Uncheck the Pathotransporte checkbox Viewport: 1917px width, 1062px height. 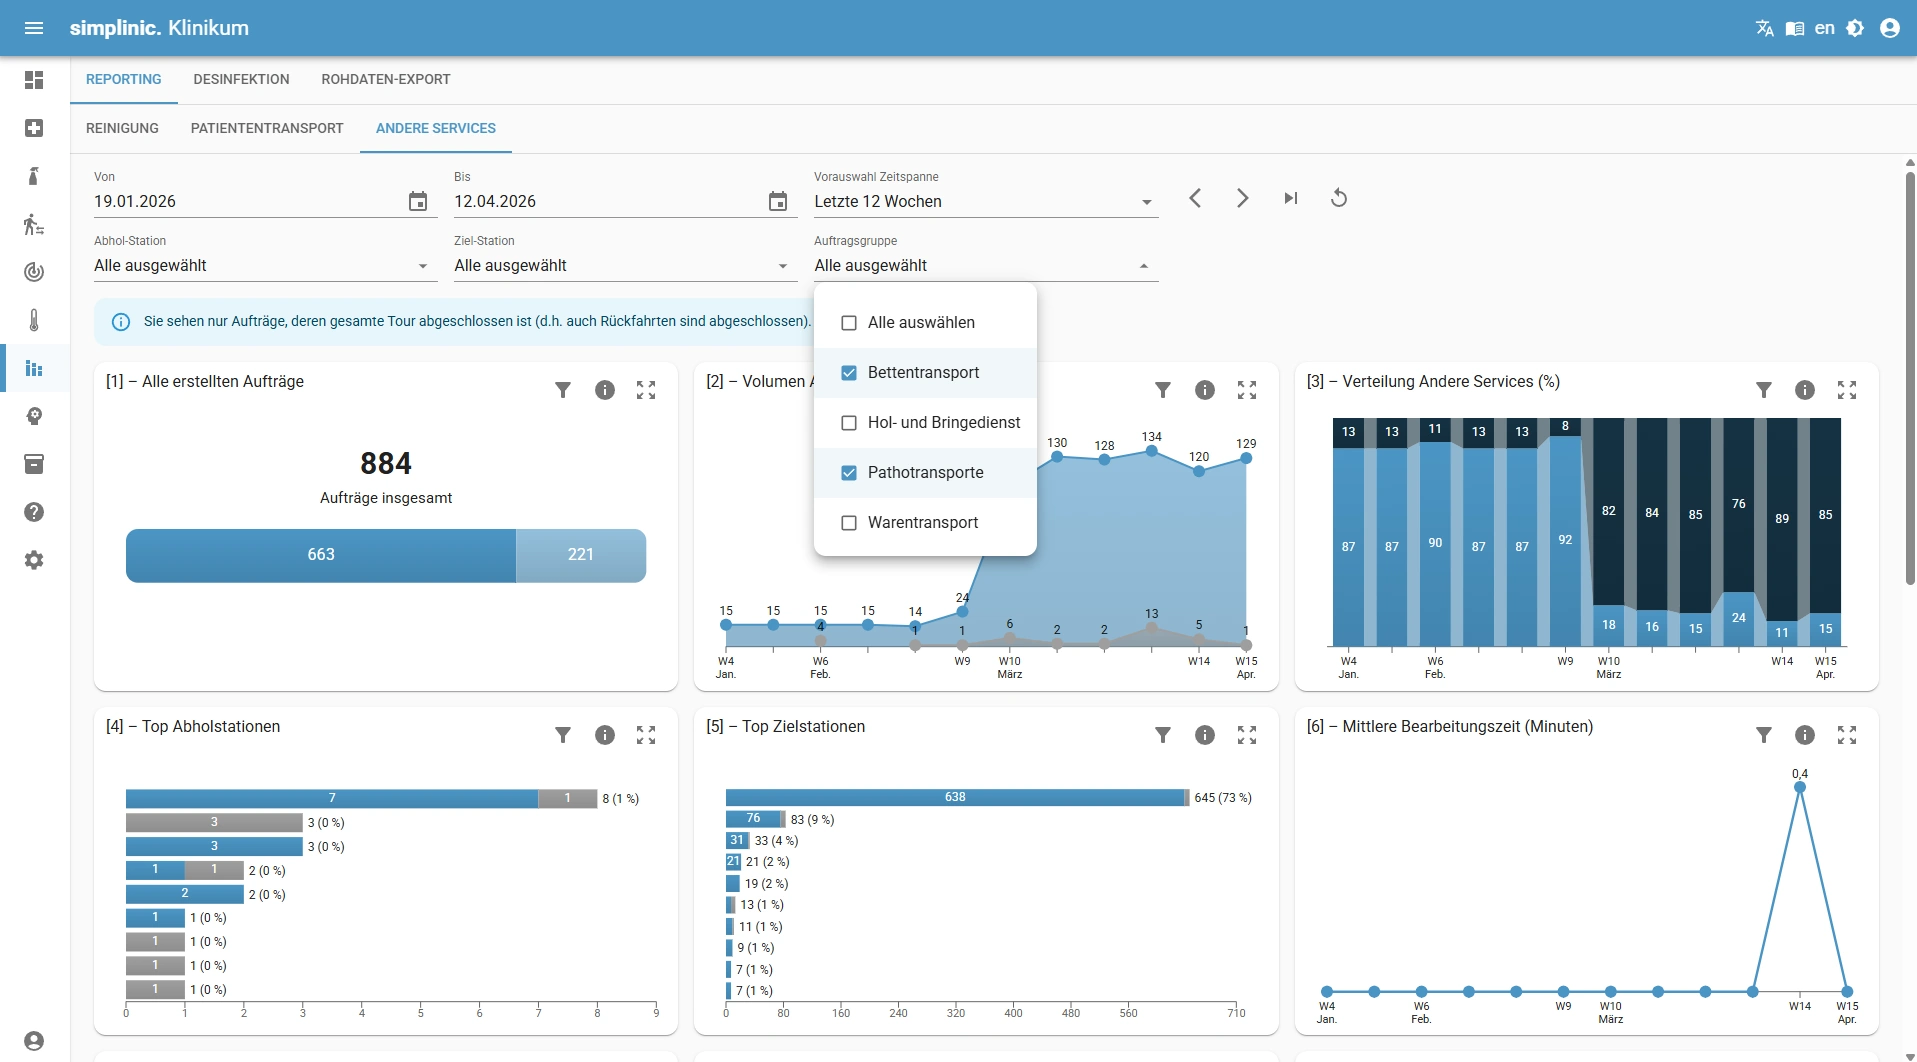click(x=849, y=472)
